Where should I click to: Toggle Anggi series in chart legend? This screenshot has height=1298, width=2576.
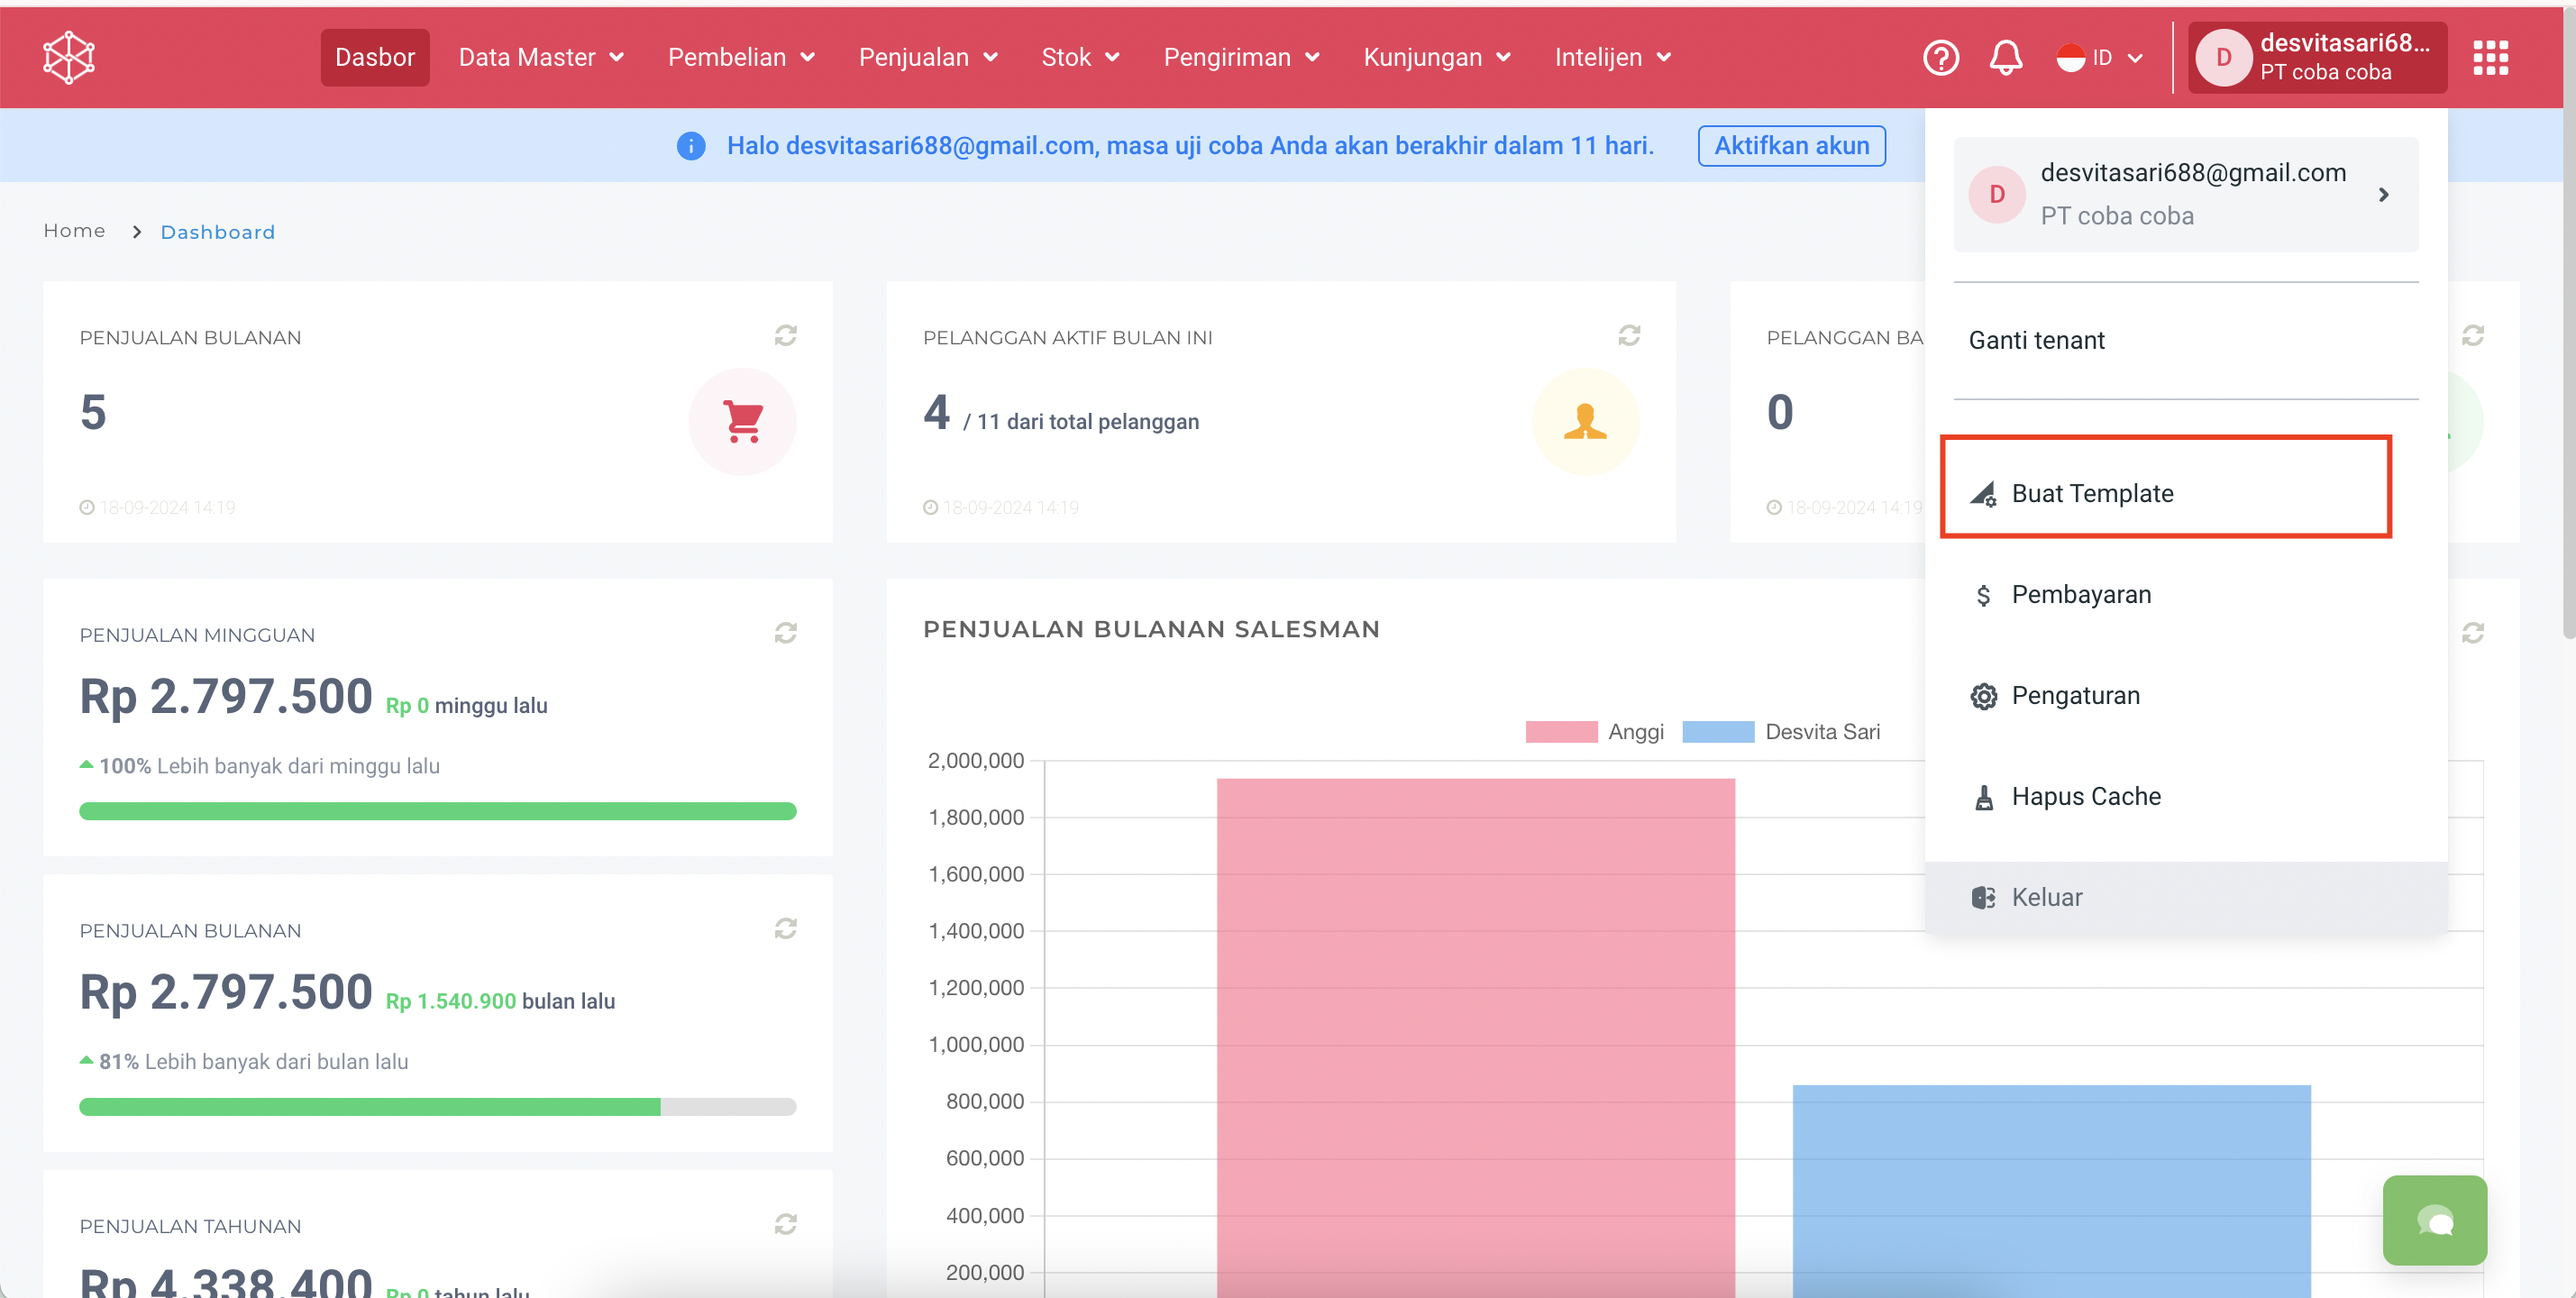1594,732
